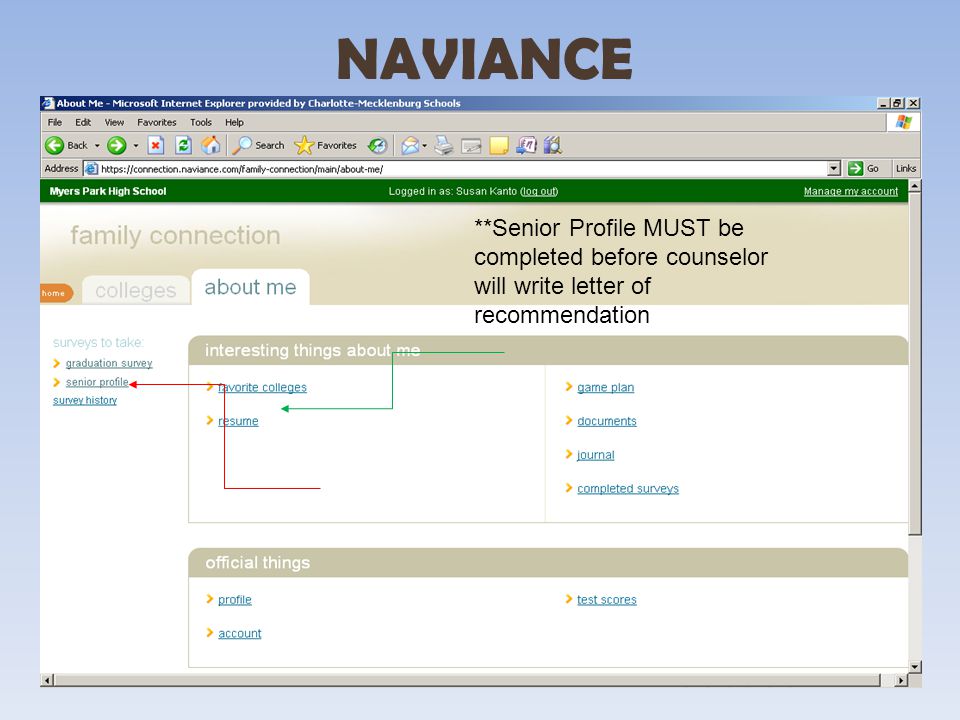Click the horizontal scrollbar left arrow
The image size is (960, 720).
click(47, 680)
